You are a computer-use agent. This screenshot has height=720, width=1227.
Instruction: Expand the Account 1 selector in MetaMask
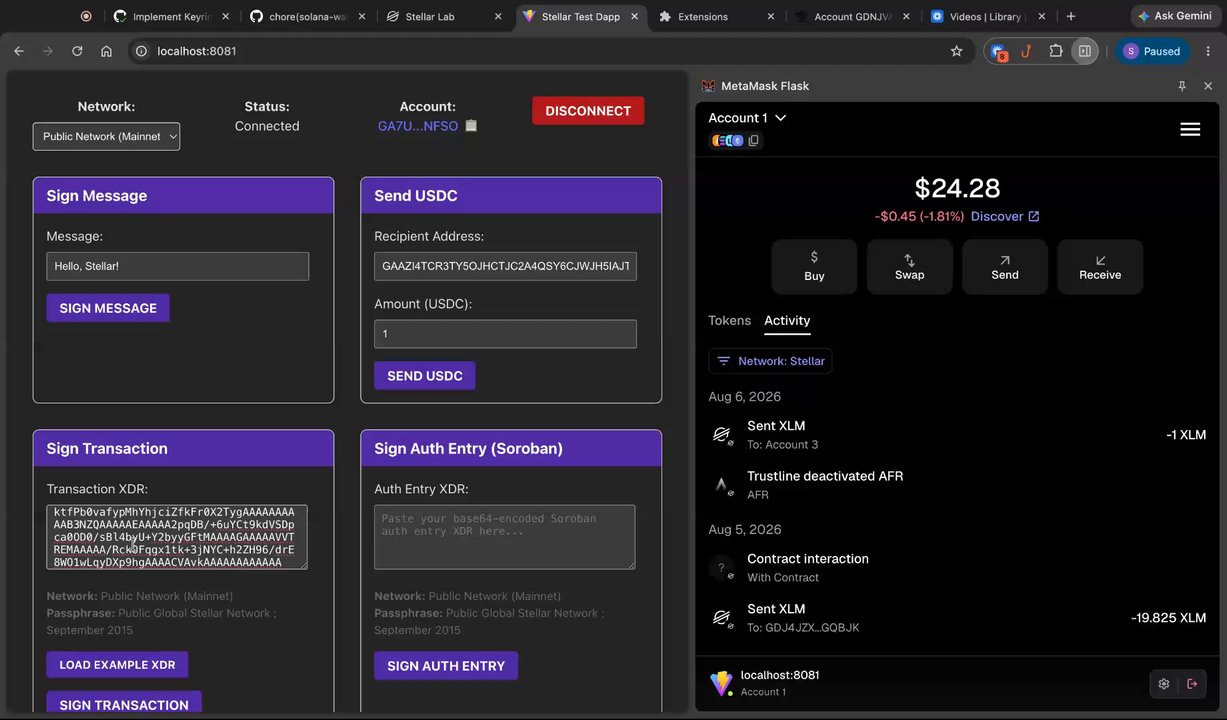747,118
